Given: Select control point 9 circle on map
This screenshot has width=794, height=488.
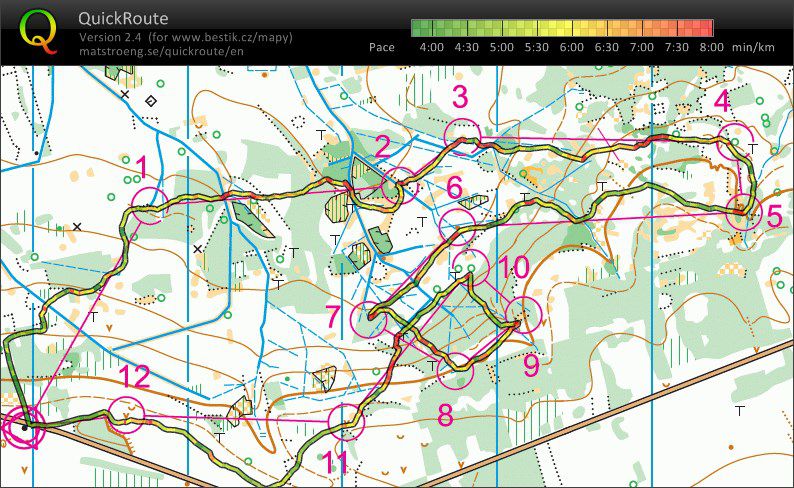Looking at the screenshot, I should click(x=523, y=315).
